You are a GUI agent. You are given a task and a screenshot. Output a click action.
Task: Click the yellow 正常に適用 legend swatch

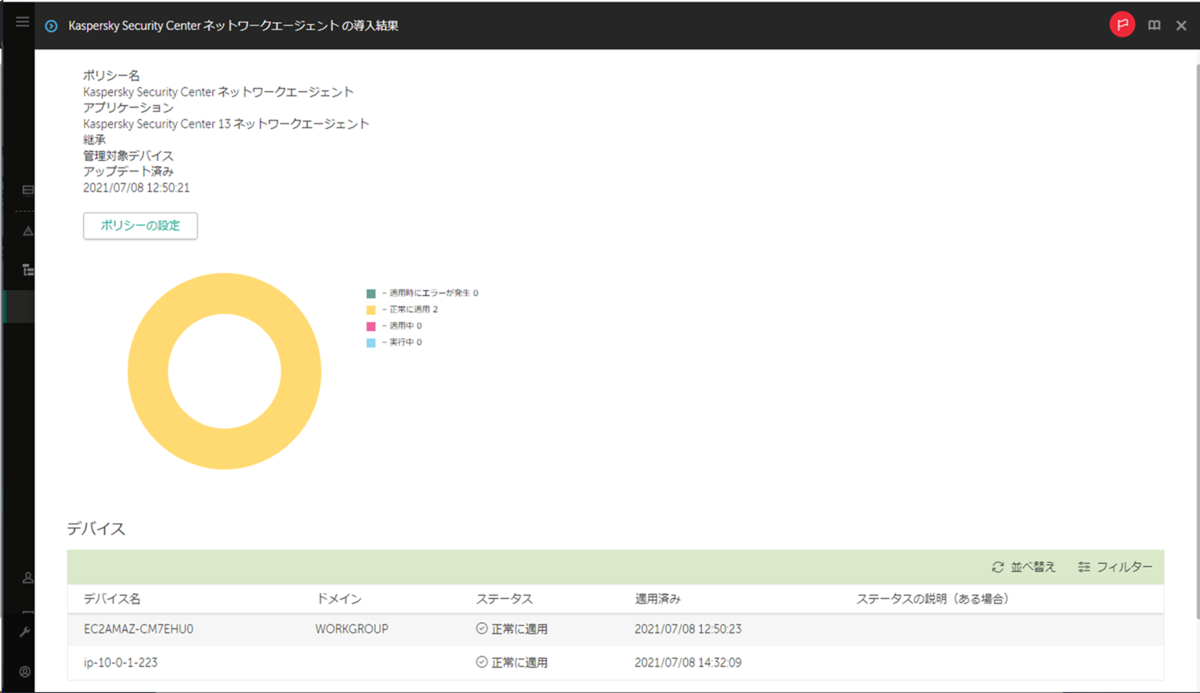[370, 310]
